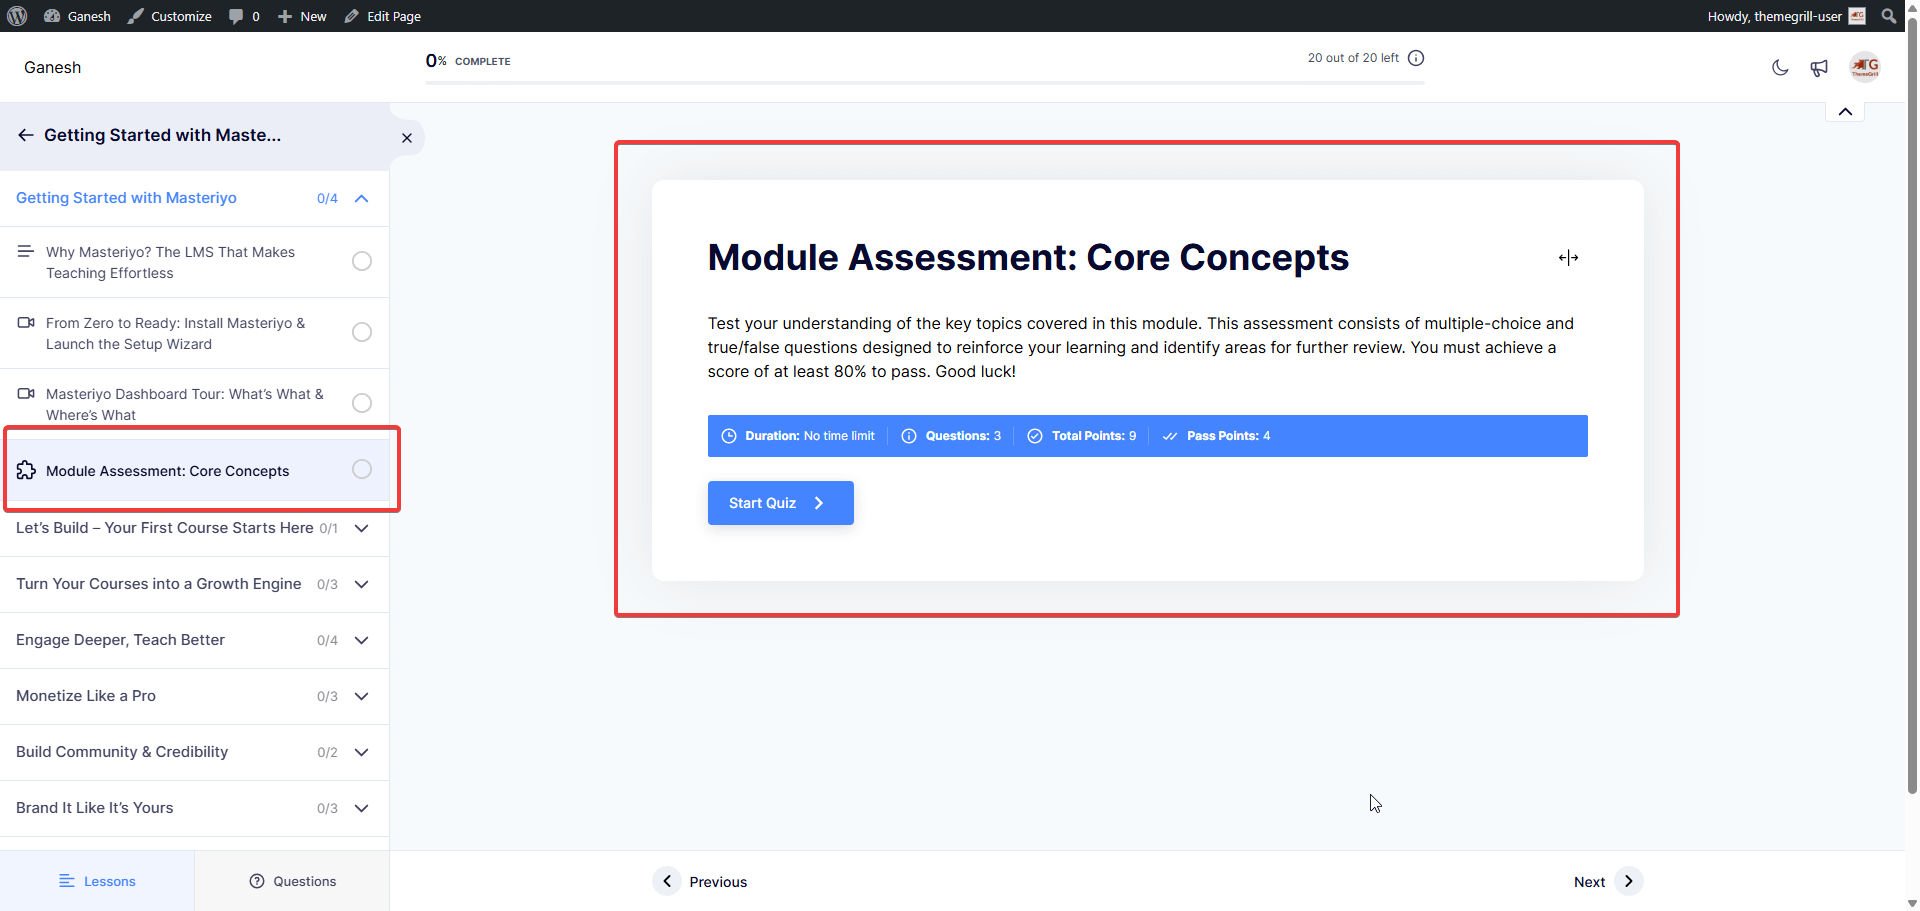Click the course completion progress bar

tap(925, 83)
